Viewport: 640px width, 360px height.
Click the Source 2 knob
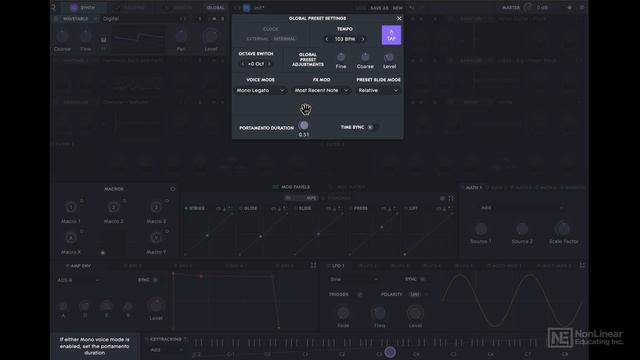click(522, 229)
